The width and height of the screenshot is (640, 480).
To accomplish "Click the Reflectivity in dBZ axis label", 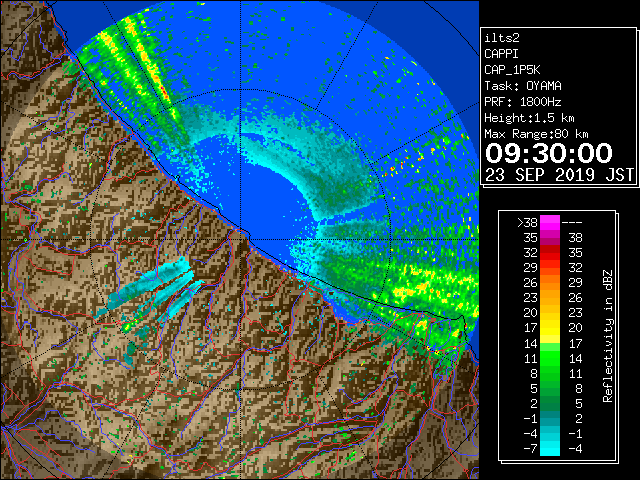I will 608,336.
